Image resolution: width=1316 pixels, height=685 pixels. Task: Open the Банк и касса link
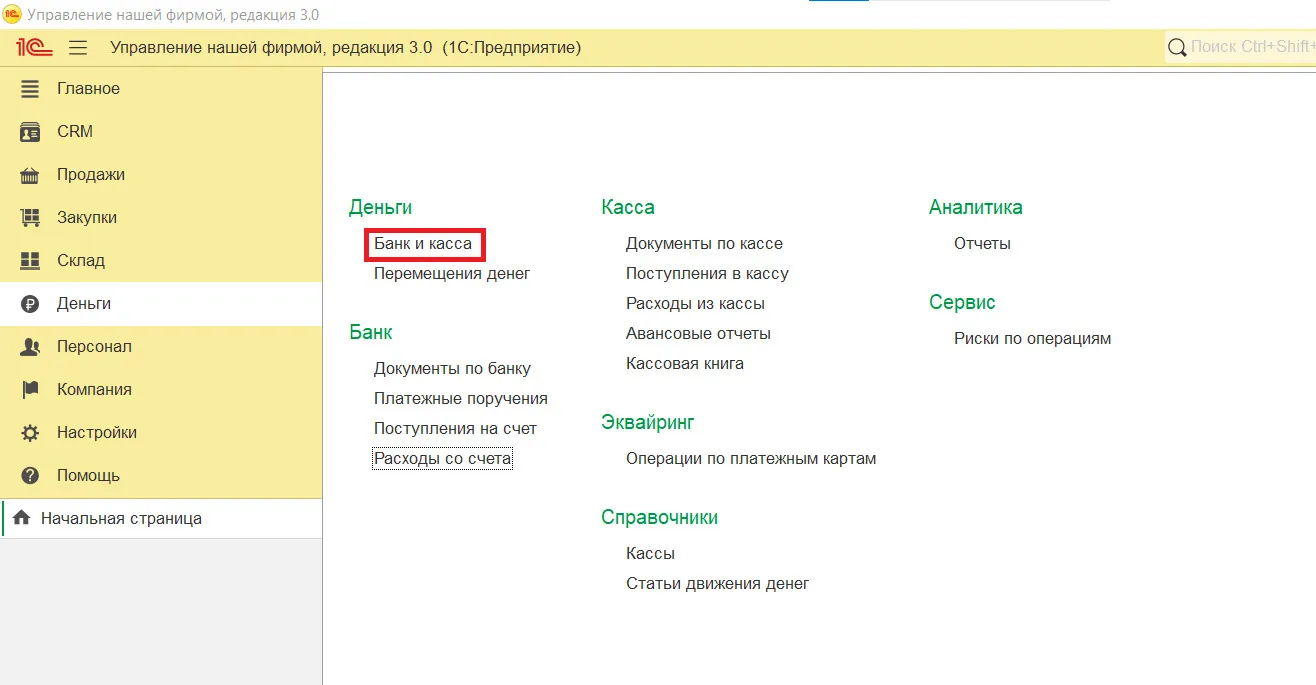click(x=423, y=243)
